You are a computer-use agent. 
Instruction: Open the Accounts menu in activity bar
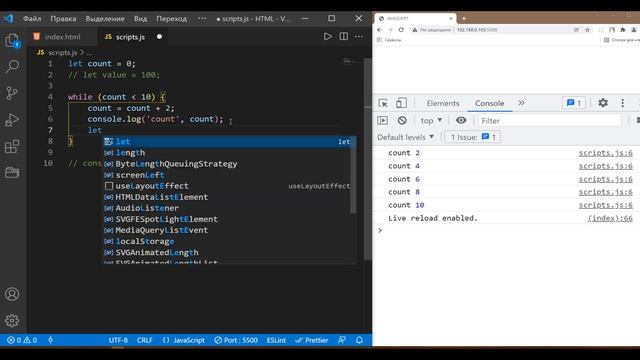click(12, 294)
